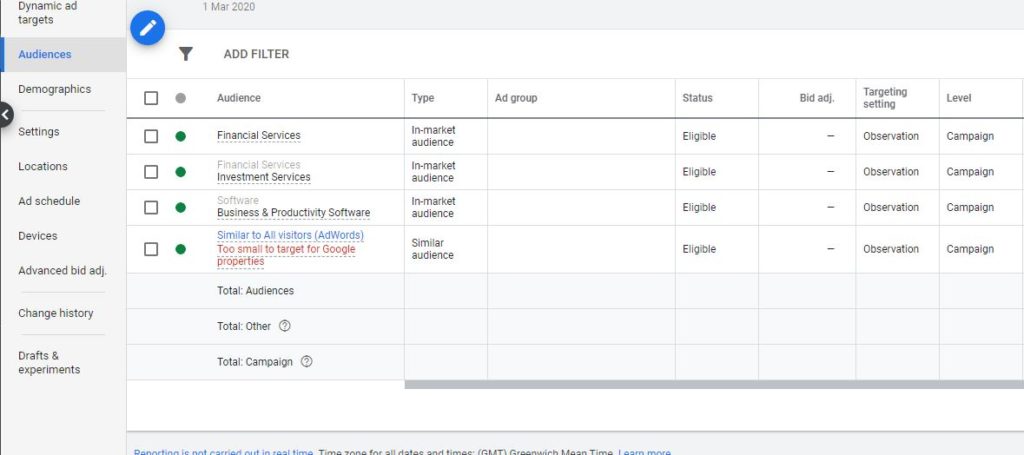Image resolution: width=1024 pixels, height=455 pixels.
Task: Click status dot for Business & Productivity Software
Action: [x=181, y=208]
